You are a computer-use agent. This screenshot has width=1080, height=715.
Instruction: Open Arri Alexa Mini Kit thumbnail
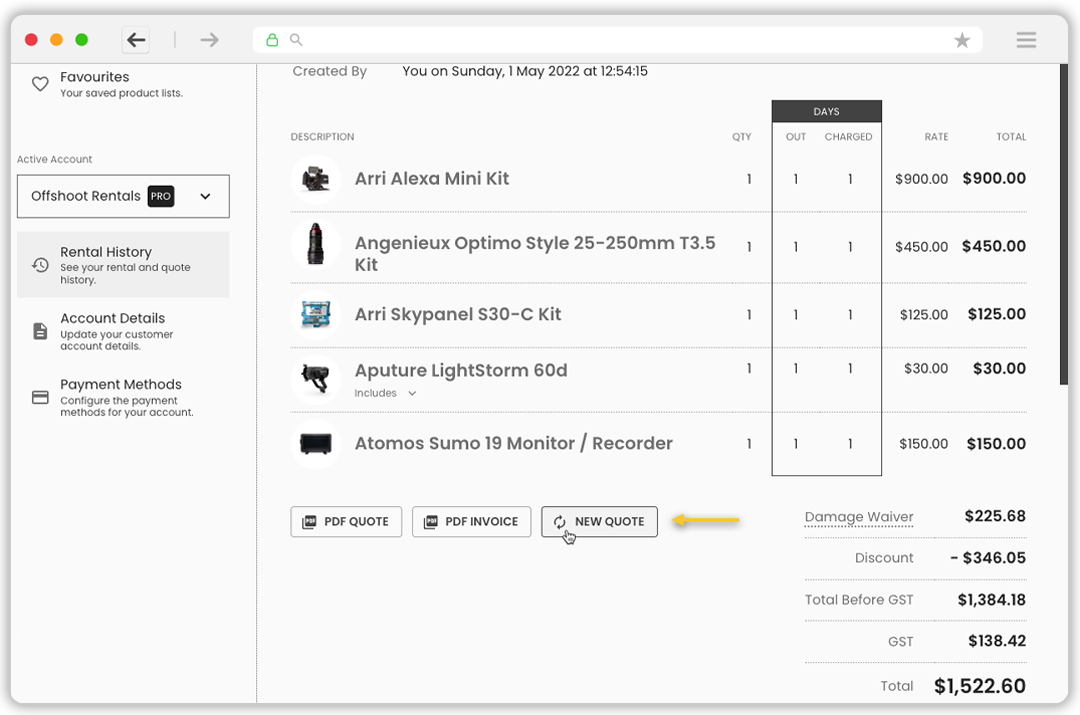315,179
